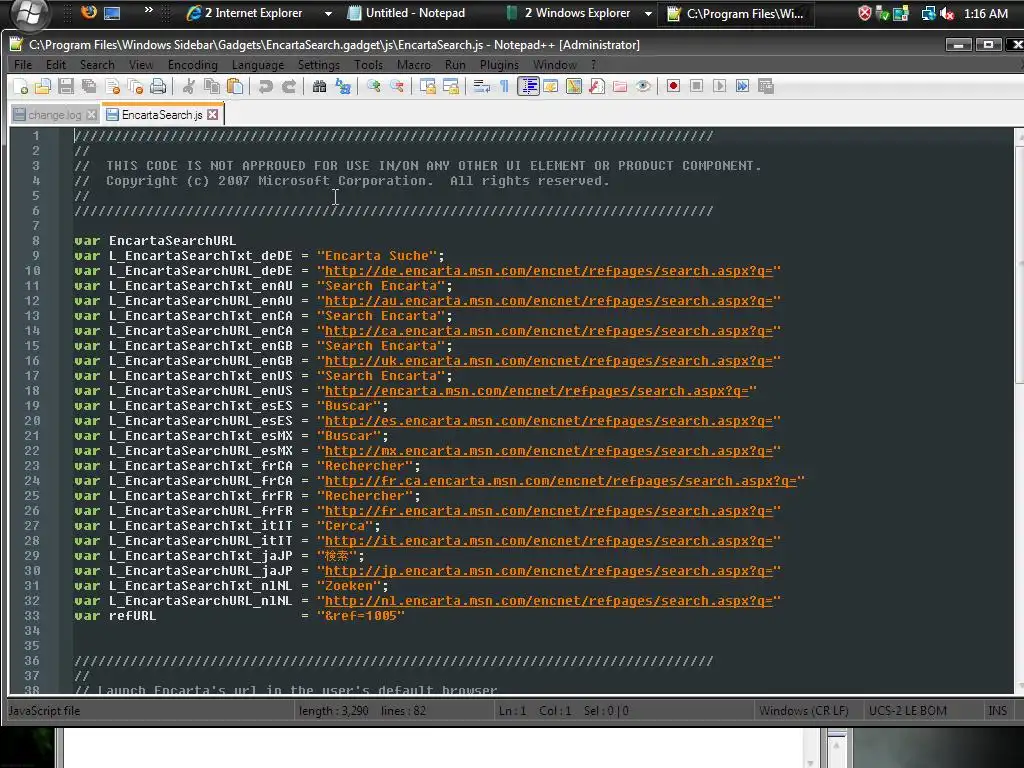1024x768 pixels.
Task: Close the change.log tab
Action: (91, 115)
